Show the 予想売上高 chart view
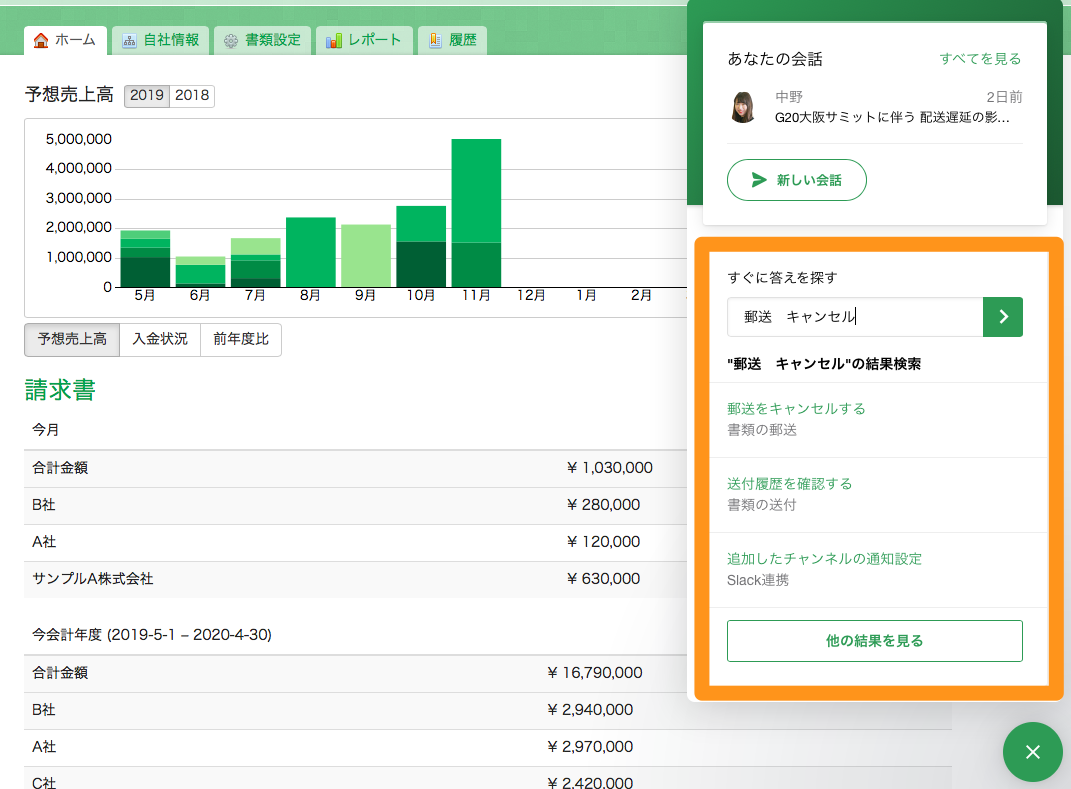Viewport: 1071px width, 789px height. [x=72, y=340]
